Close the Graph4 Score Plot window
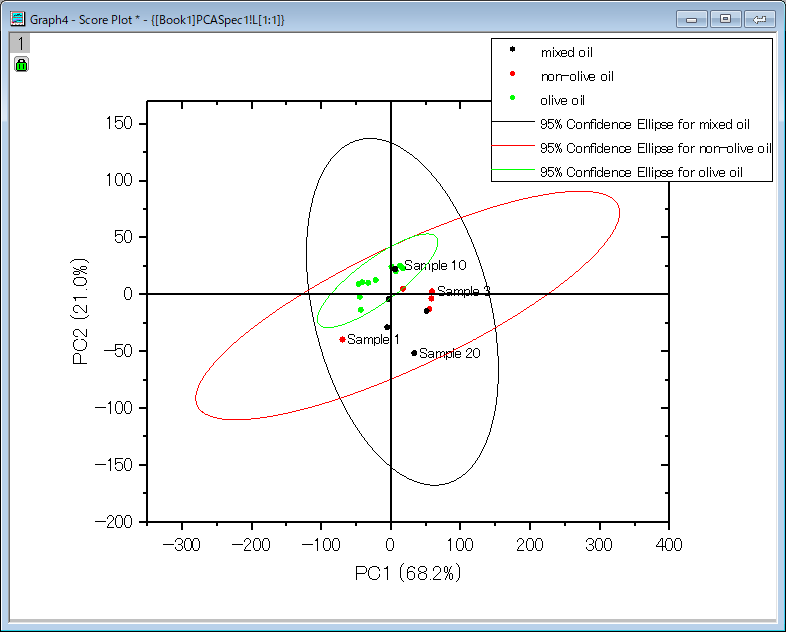786x632 pixels. click(x=759, y=20)
